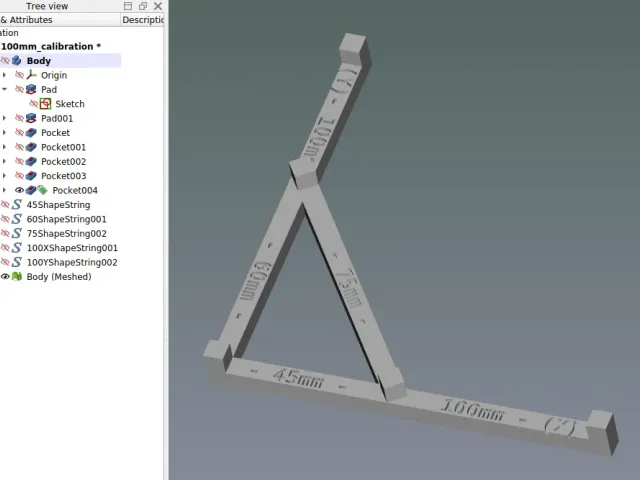This screenshot has height=480, width=640.
Task: Click the Pad feature icon
Action: (31, 89)
